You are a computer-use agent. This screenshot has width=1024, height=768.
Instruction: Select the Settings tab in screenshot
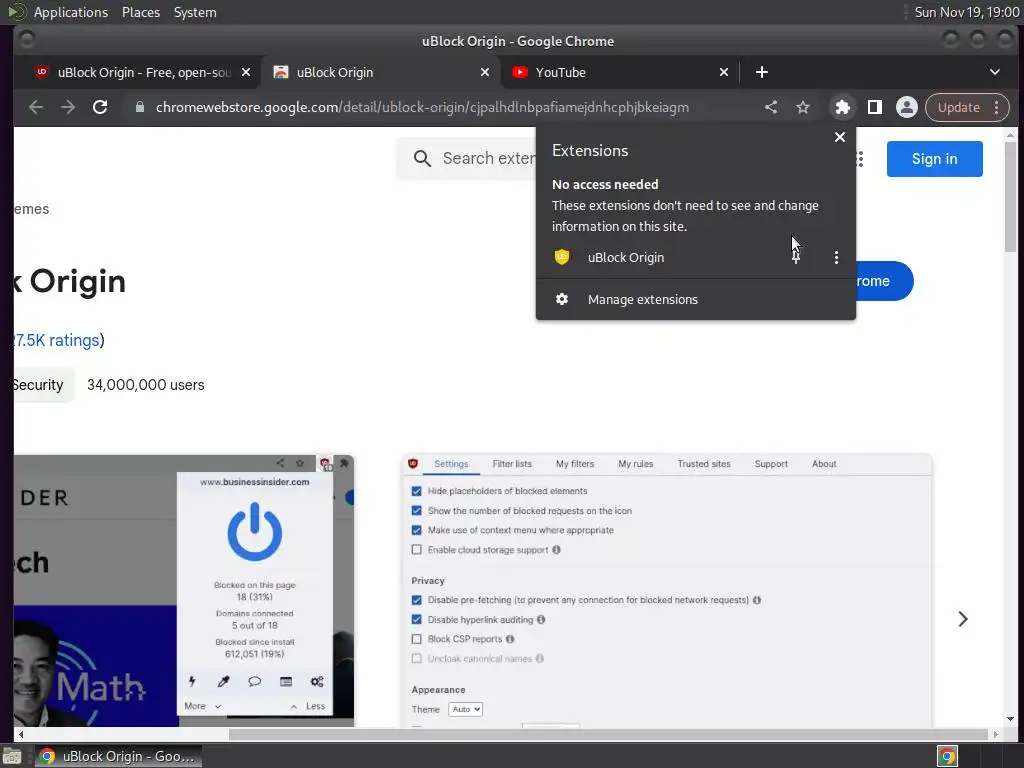pyautogui.click(x=451, y=464)
